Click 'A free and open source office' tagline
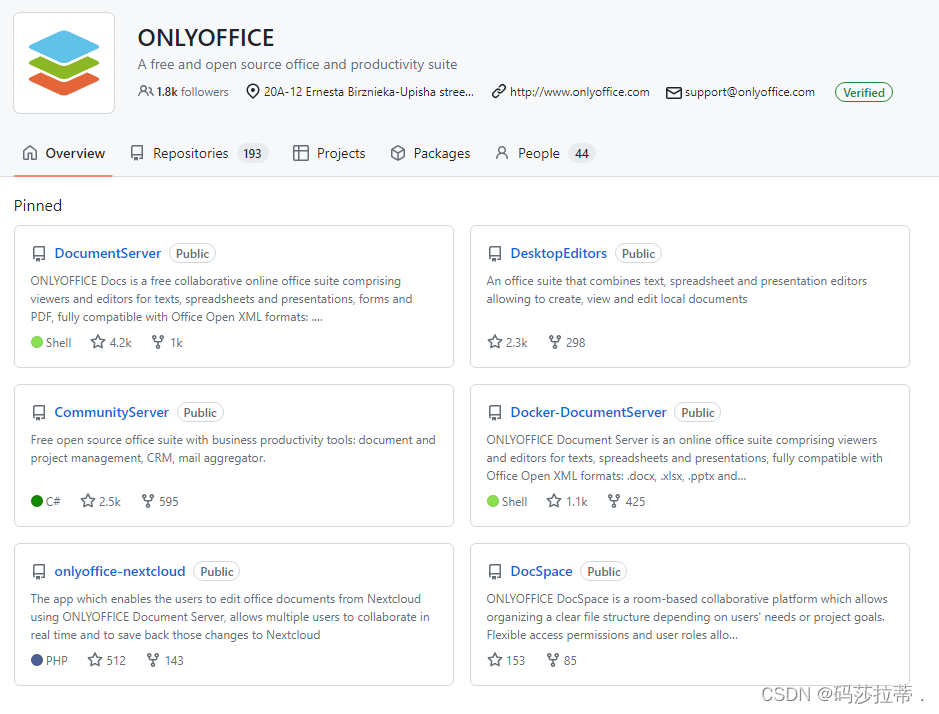 click(x=298, y=64)
